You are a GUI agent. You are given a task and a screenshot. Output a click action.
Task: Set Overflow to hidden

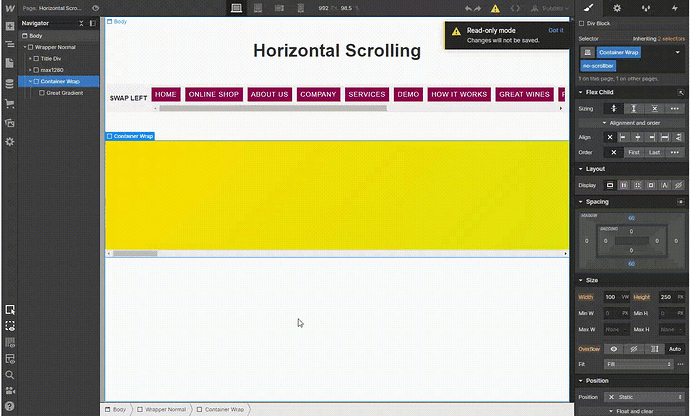tap(634, 349)
